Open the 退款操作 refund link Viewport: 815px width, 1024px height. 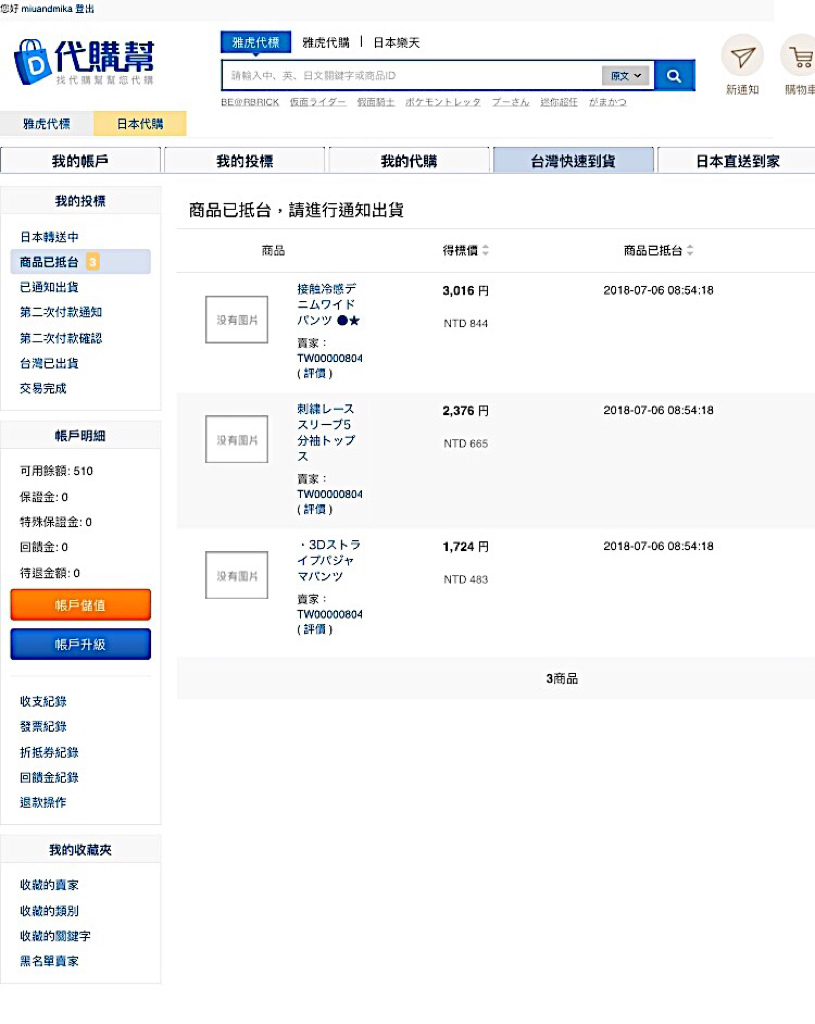pos(40,802)
